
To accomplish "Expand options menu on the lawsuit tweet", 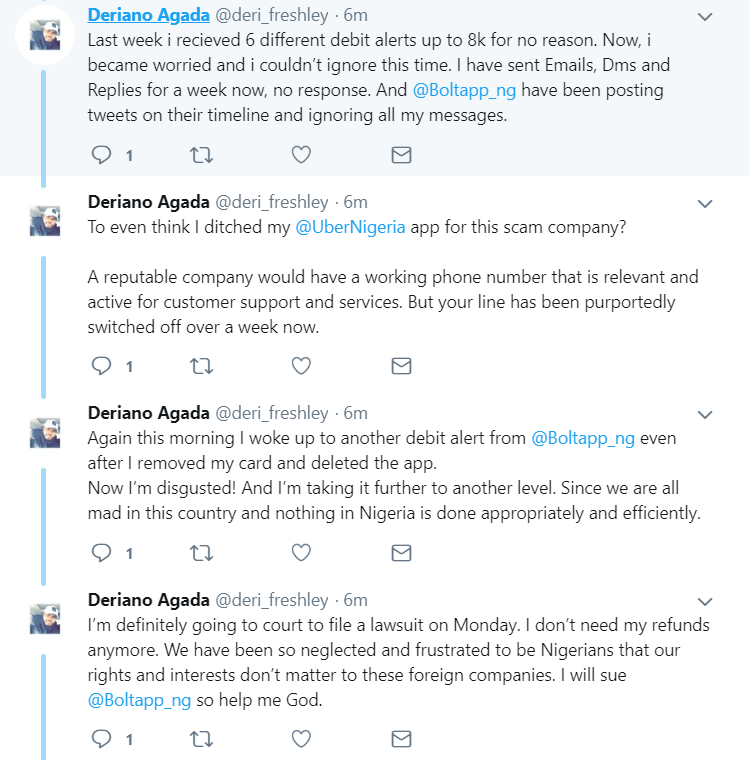I will click(705, 602).
